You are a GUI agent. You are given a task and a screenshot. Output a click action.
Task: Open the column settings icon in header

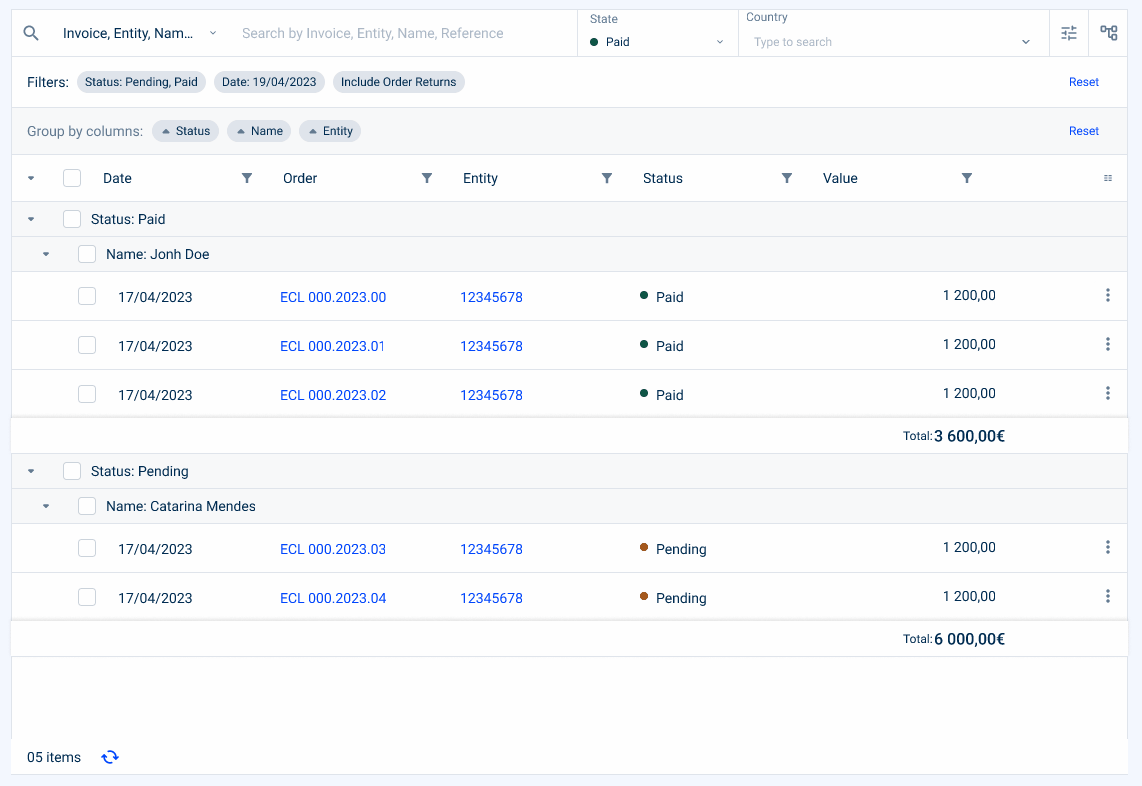click(1108, 178)
